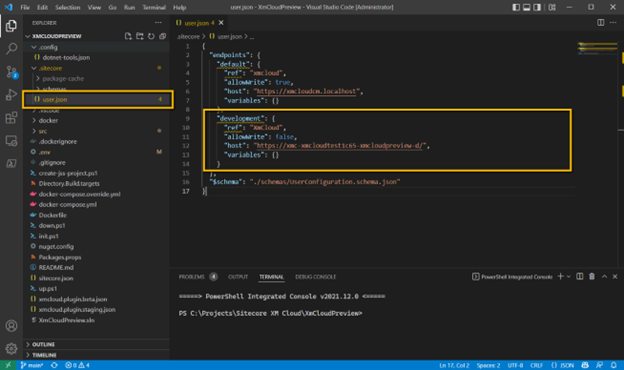
Task: Open the Selection menu
Action: (x=68, y=7)
